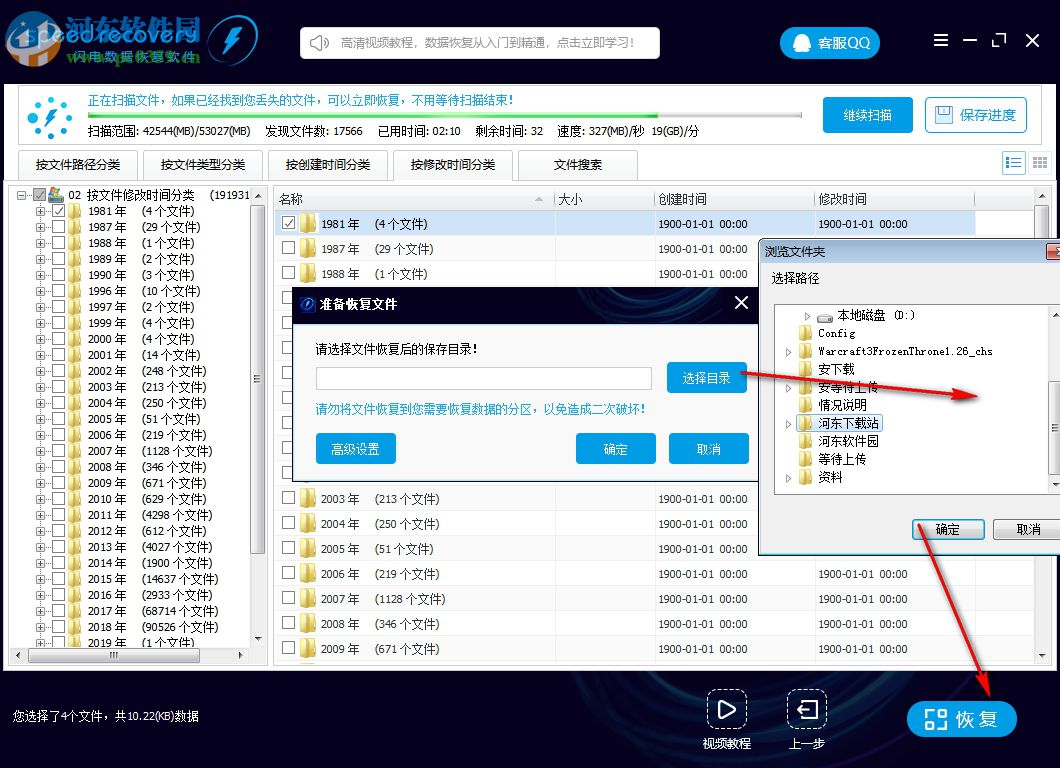Image resolution: width=1060 pixels, height=768 pixels.
Task: Open the 文件搜索 tab
Action: 577,164
